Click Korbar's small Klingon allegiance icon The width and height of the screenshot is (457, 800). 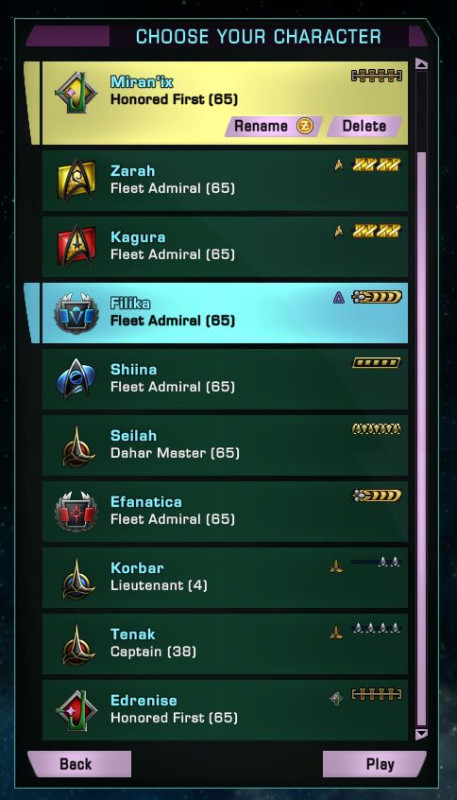click(336, 566)
